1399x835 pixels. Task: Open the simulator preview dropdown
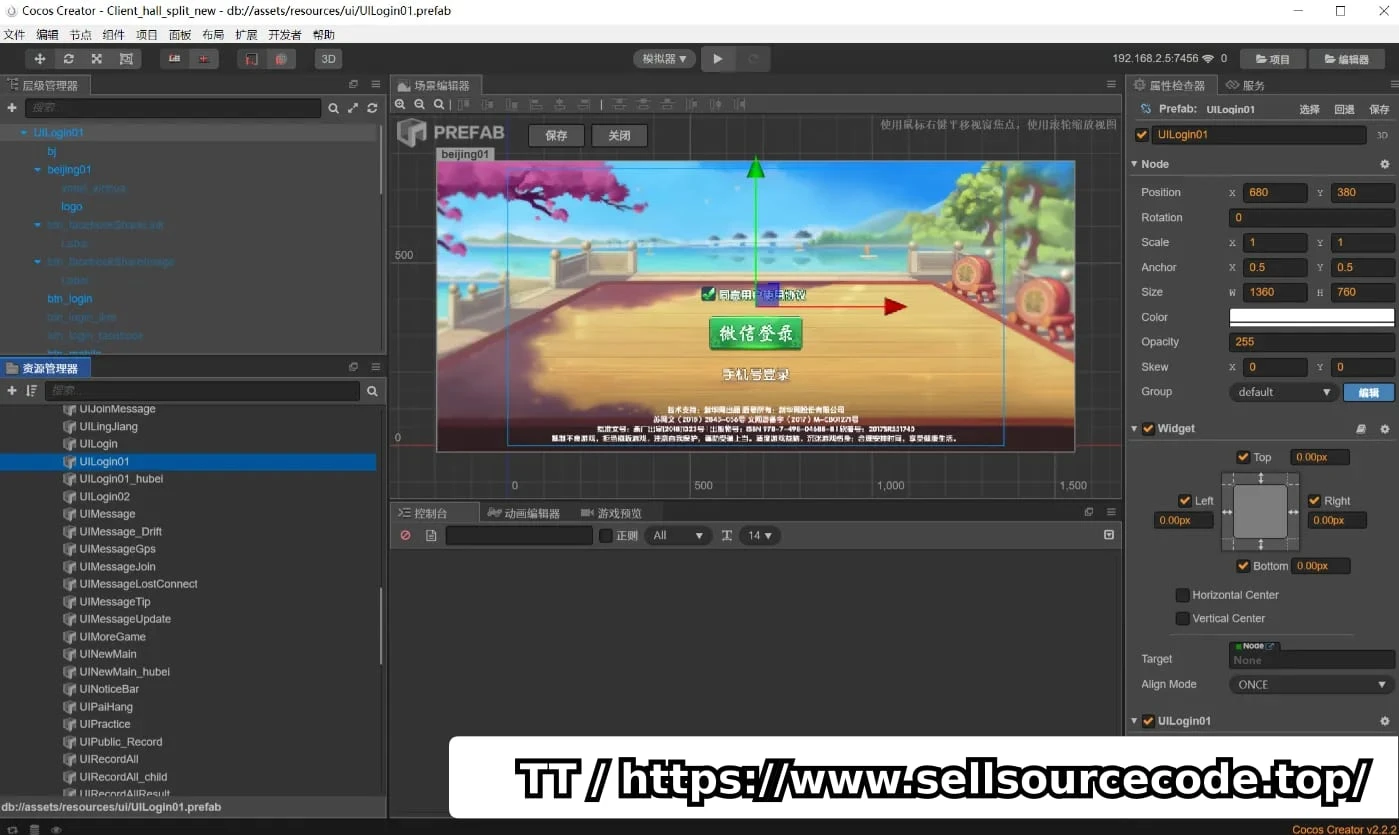pyautogui.click(x=664, y=59)
